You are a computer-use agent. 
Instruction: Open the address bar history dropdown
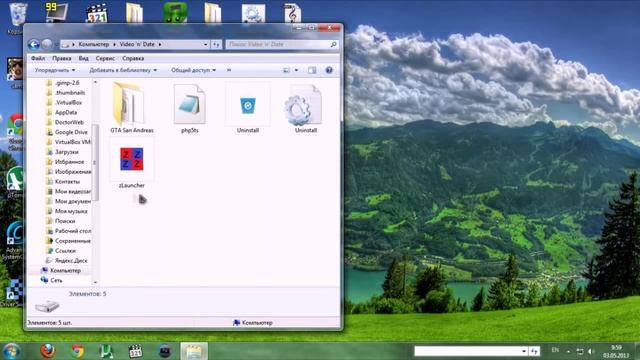click(x=206, y=44)
